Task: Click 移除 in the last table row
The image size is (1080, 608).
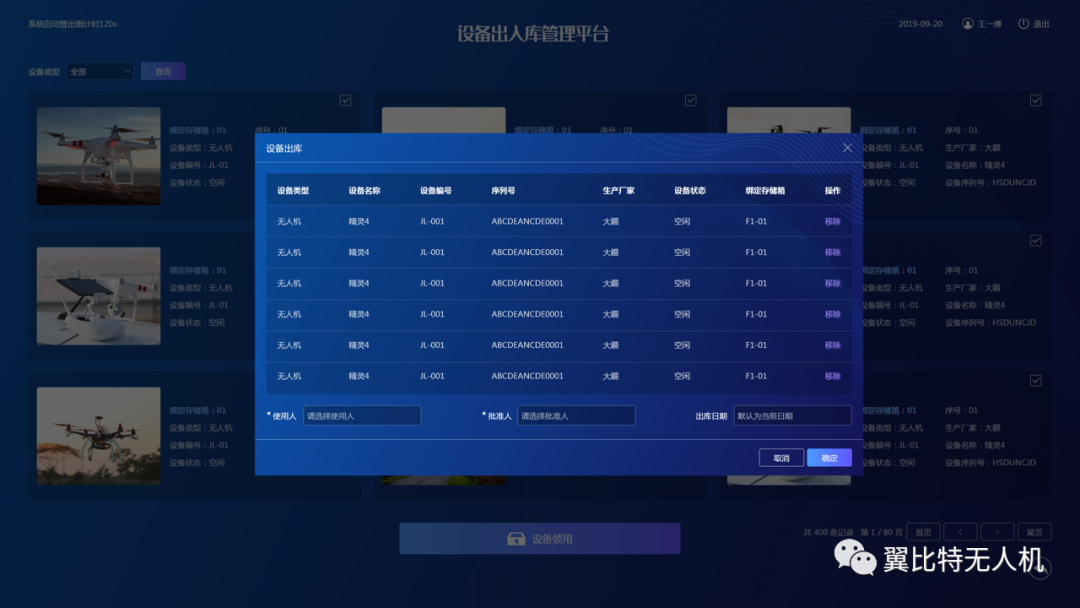Action: pos(832,377)
